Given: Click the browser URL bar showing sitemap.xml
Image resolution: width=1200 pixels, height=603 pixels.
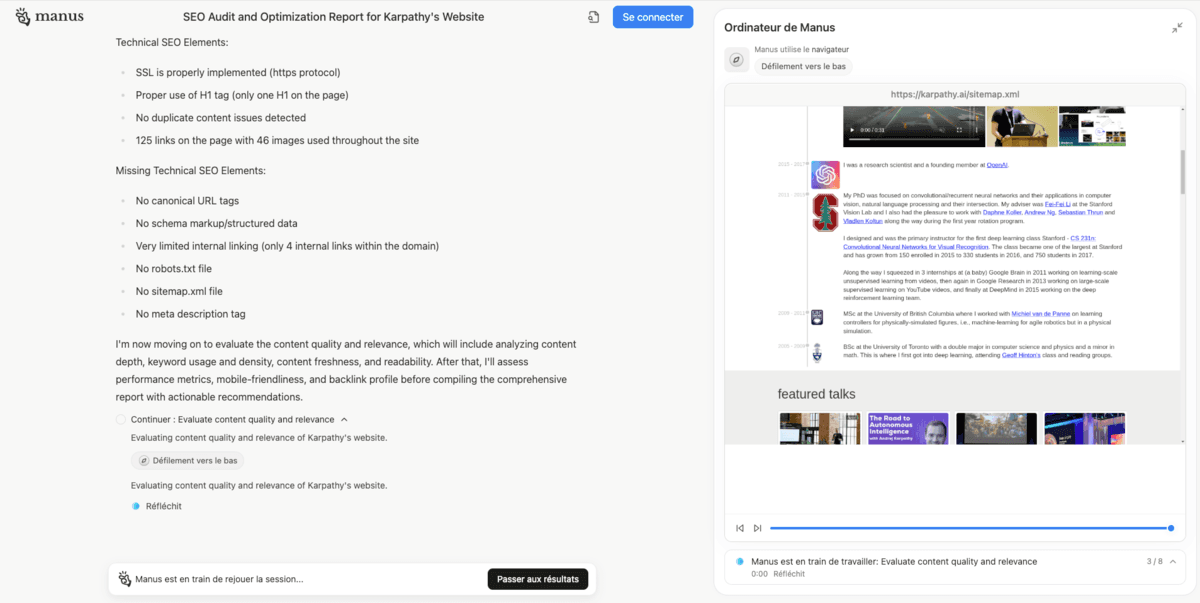Looking at the screenshot, I should 955,95.
